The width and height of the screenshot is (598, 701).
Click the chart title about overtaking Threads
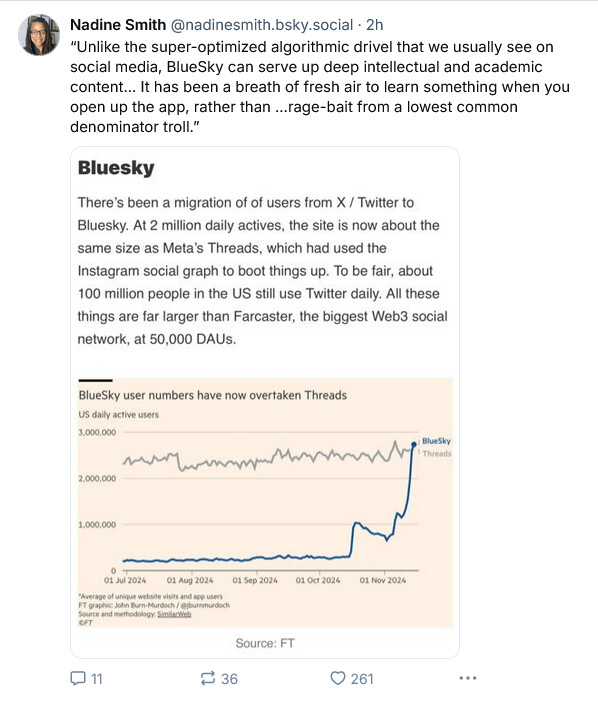click(x=213, y=395)
